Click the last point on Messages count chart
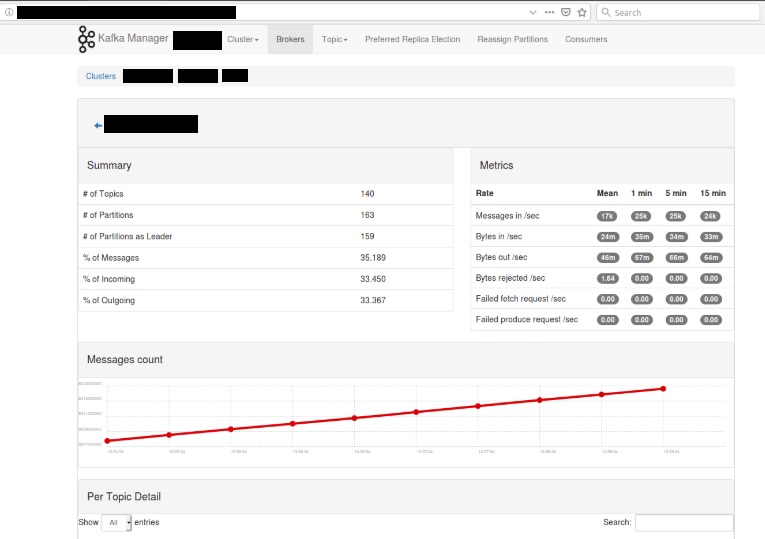Image resolution: width=765 pixels, height=539 pixels. [663, 389]
